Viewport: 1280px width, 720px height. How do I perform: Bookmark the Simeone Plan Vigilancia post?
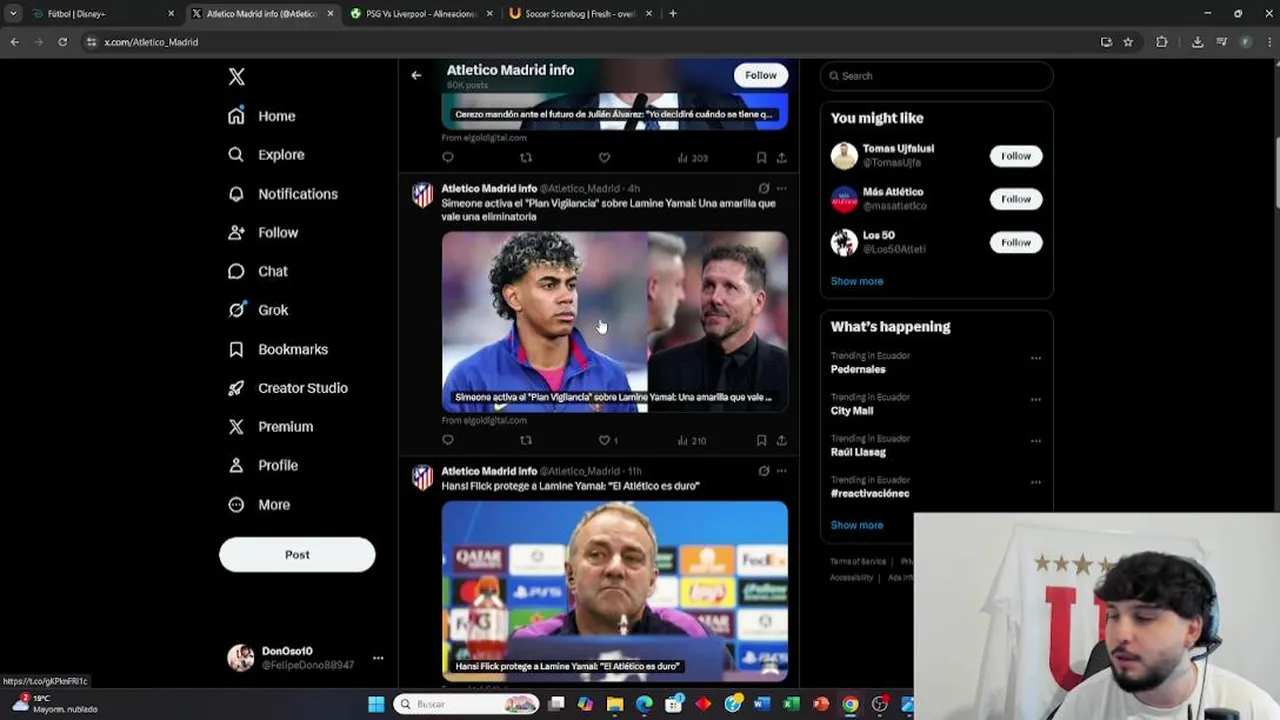pos(761,440)
